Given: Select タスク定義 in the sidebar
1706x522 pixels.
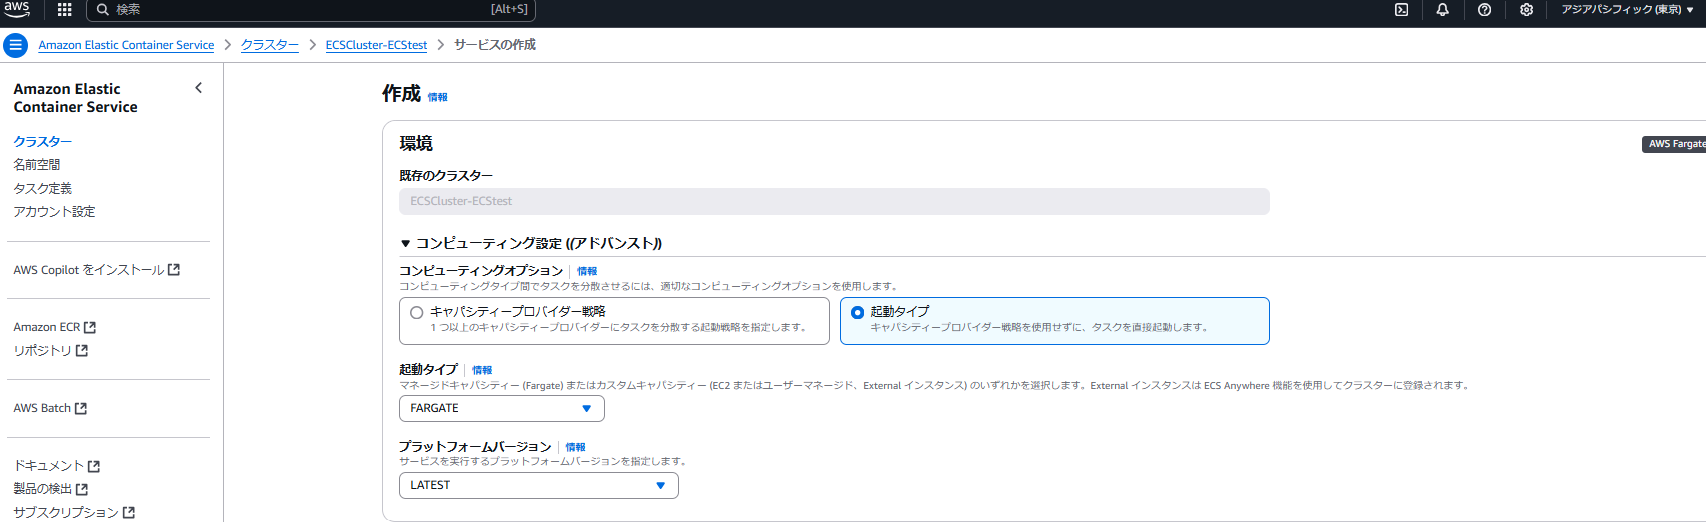Looking at the screenshot, I should [42, 189].
